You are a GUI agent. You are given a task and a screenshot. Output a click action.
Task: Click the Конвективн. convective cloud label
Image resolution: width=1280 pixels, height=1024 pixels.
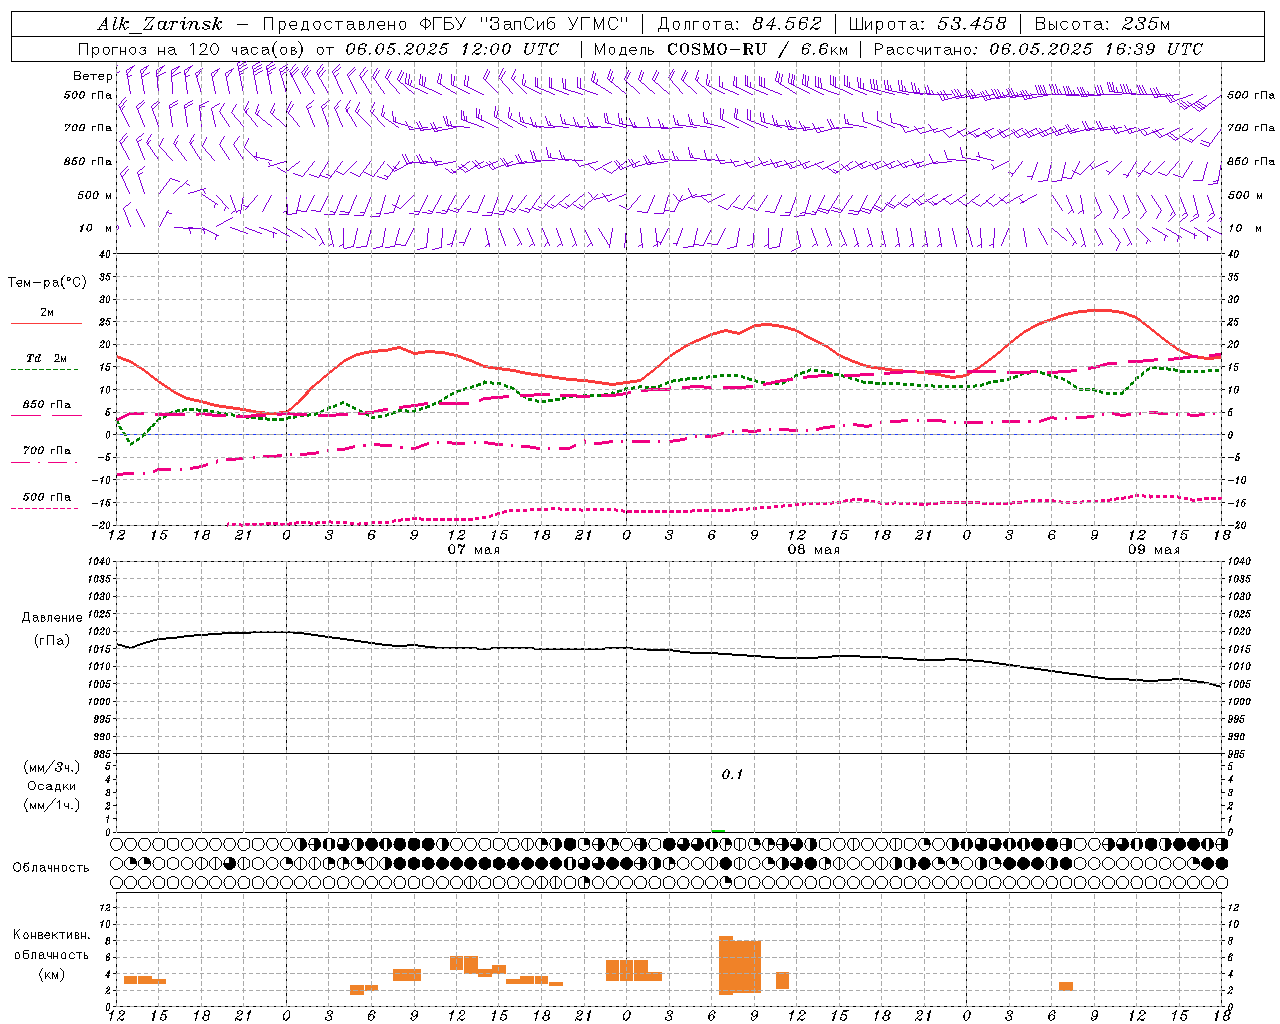52,935
